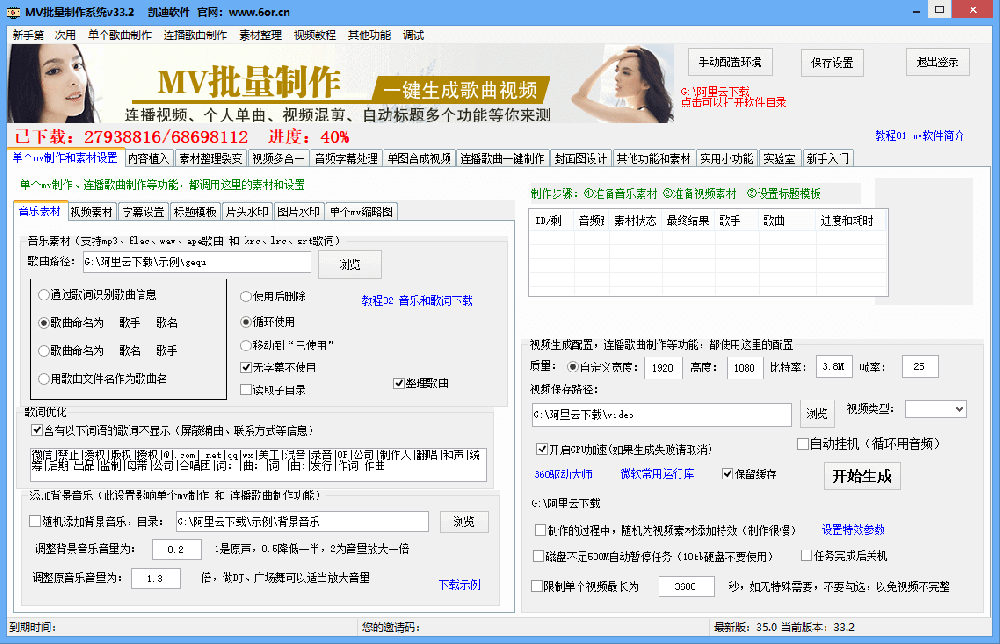Select 通过歌词识别歌曲信息 radio option
This screenshot has width=1000, height=644.
[97, 295]
